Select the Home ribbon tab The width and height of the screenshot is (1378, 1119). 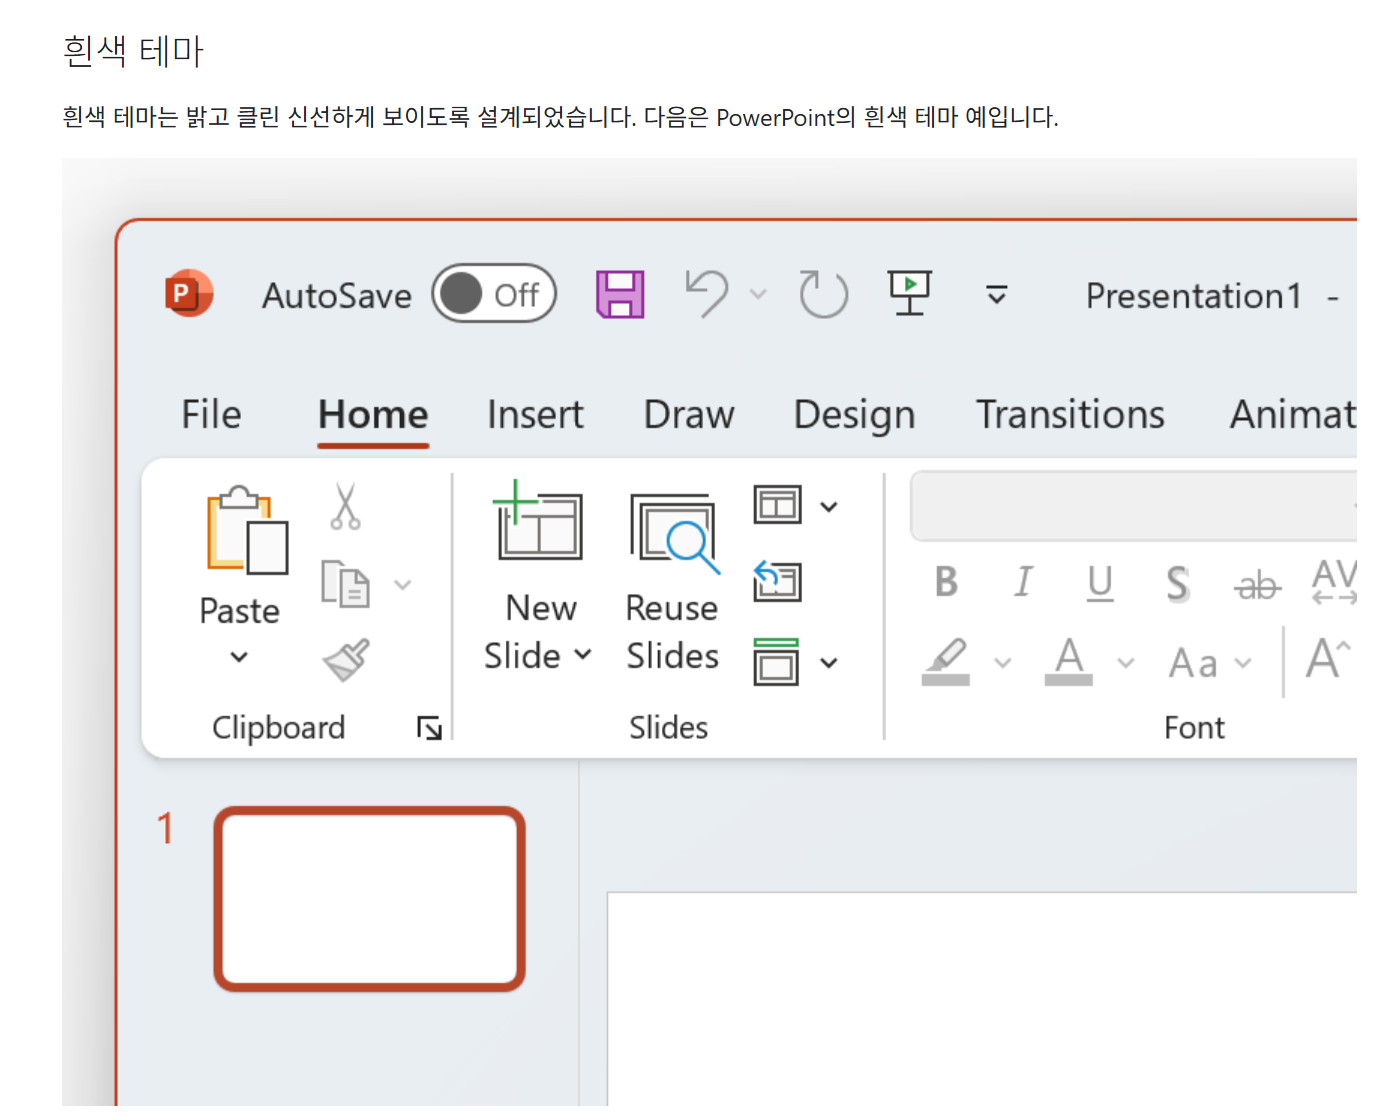373,415
